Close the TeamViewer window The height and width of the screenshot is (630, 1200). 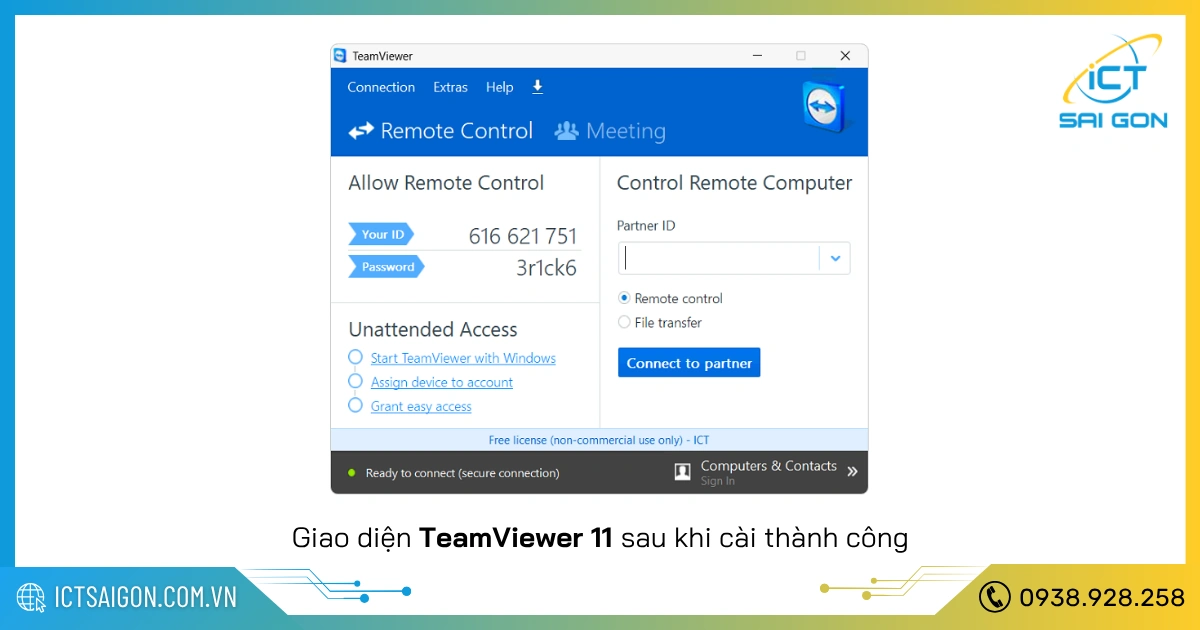tap(845, 56)
